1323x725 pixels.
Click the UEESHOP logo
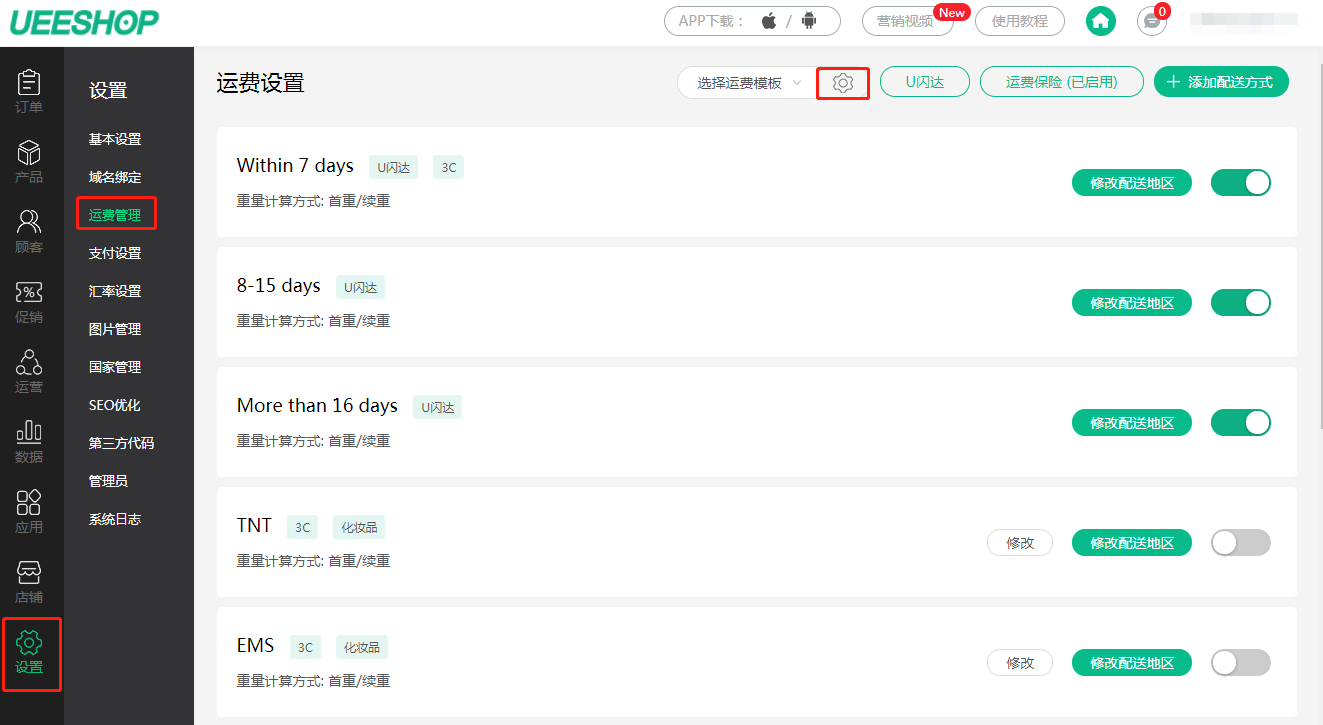coord(85,21)
